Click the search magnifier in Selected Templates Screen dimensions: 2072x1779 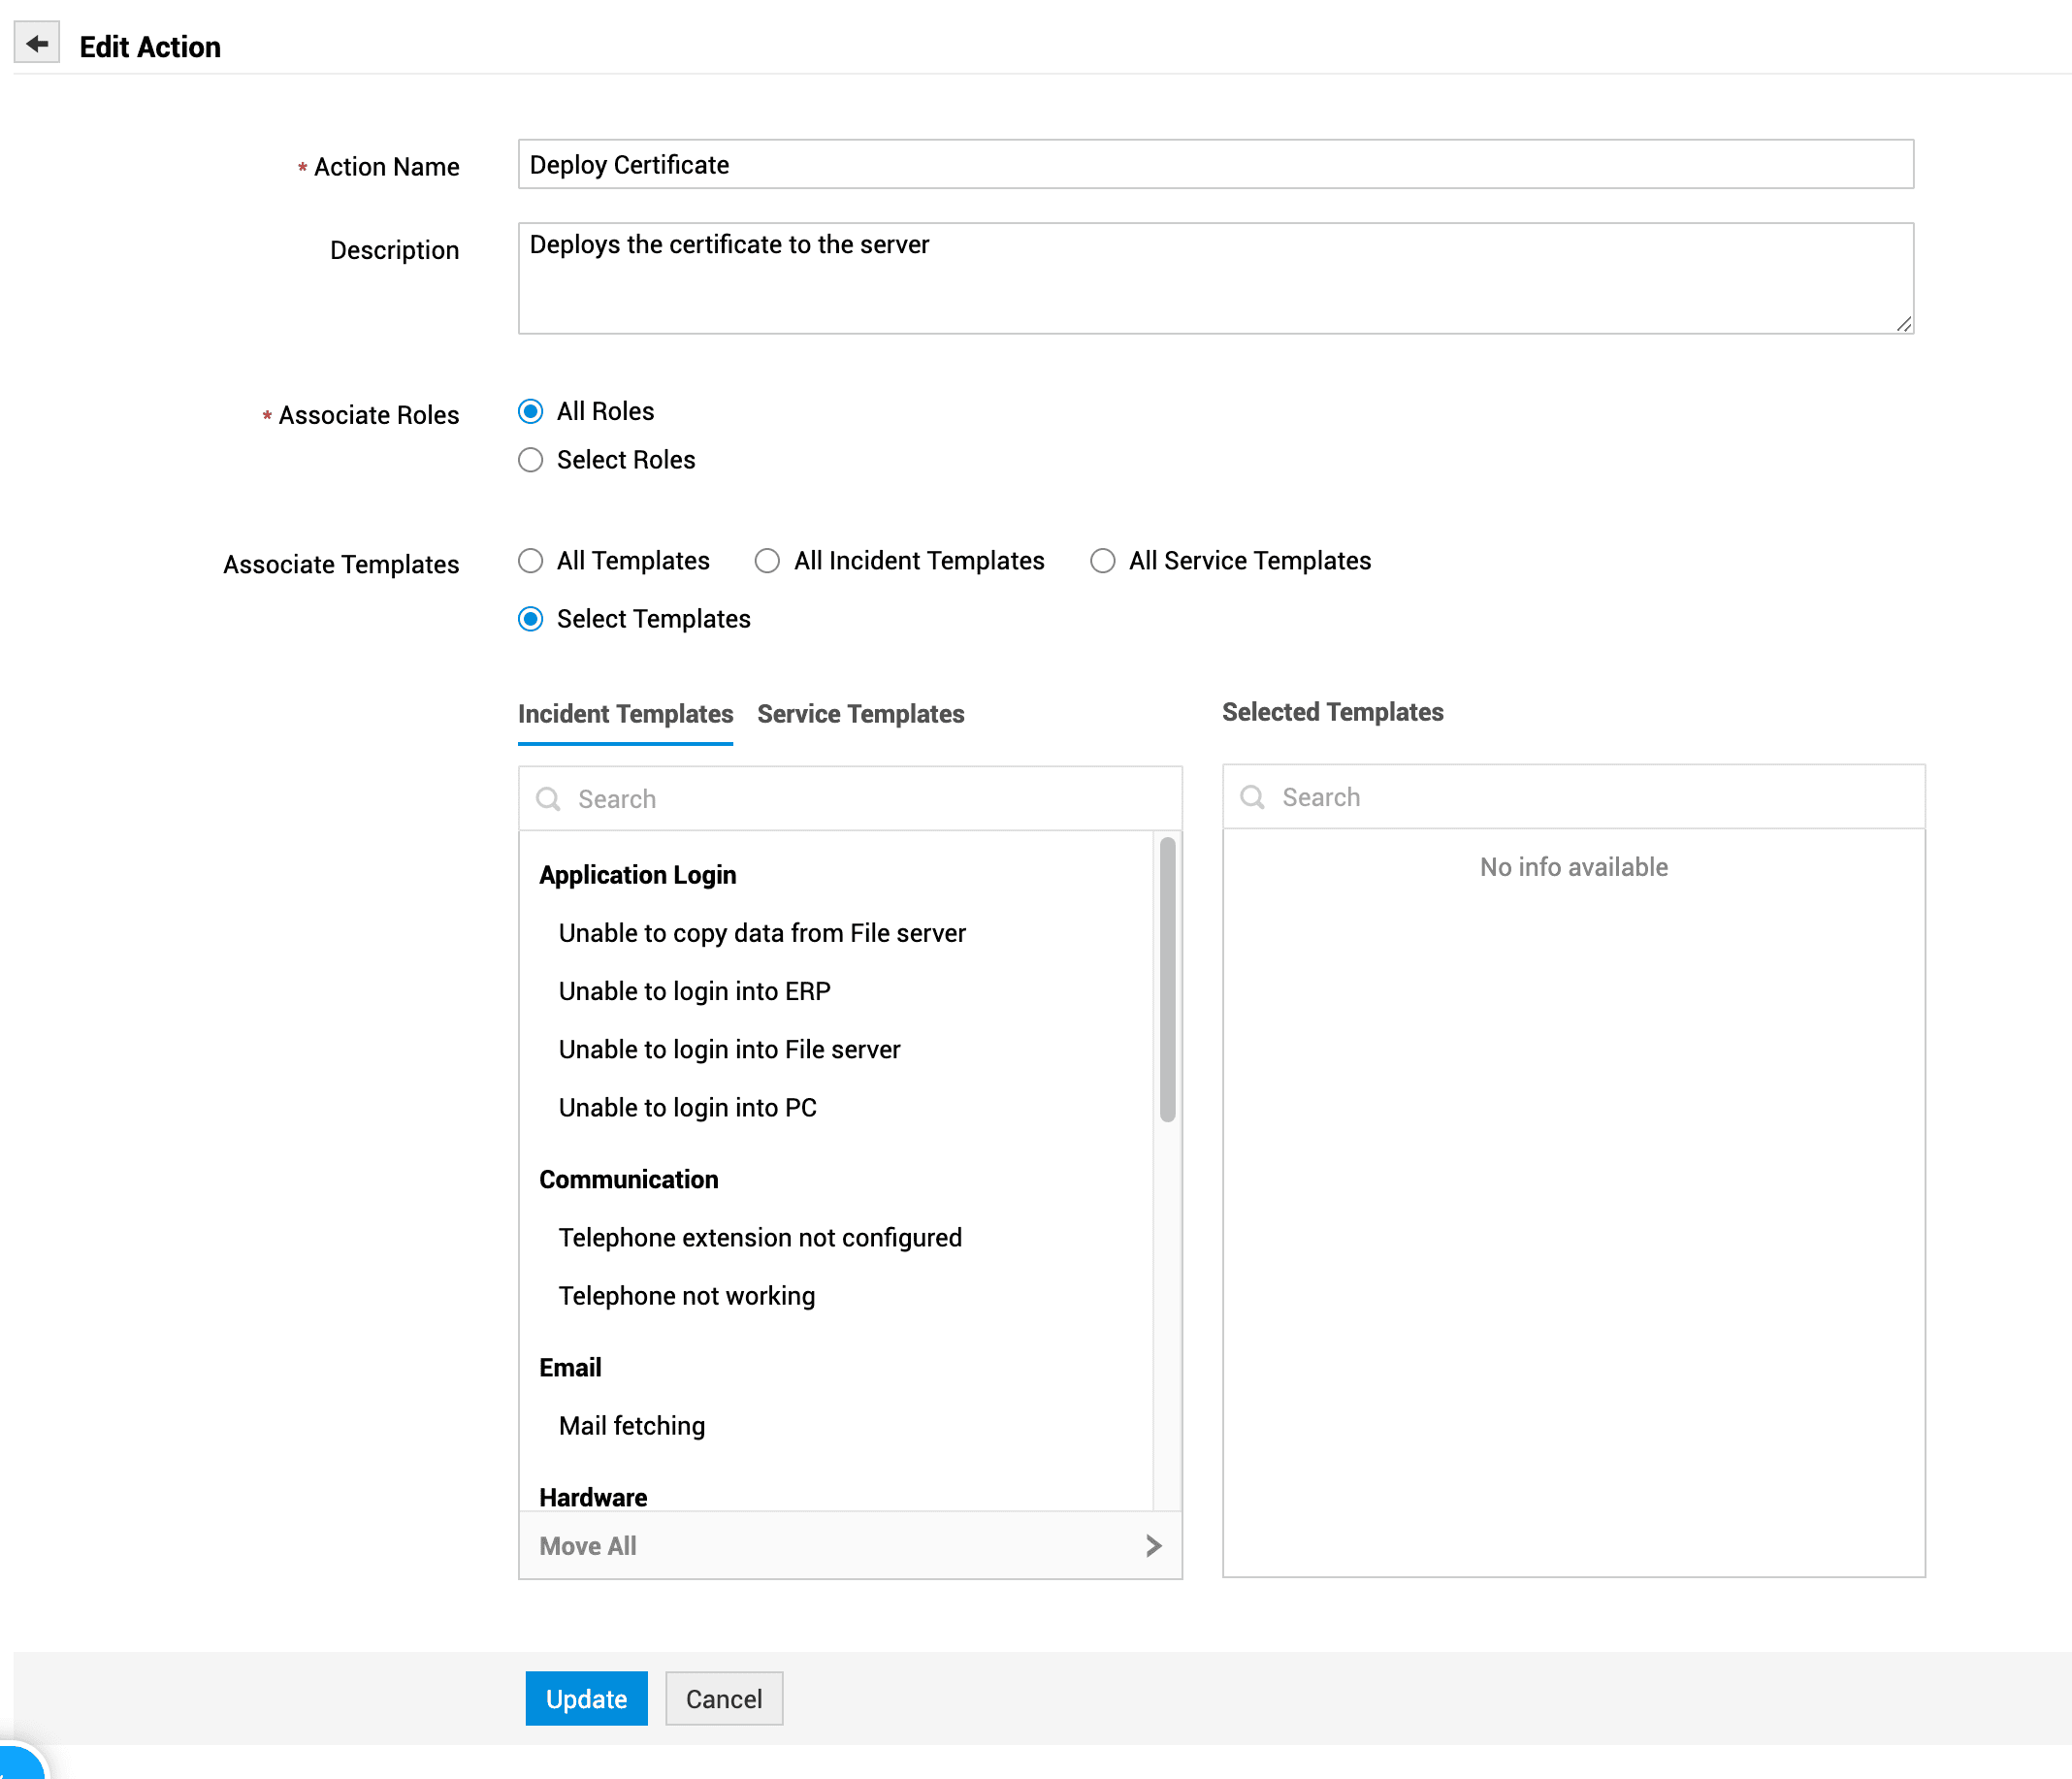[x=1252, y=797]
